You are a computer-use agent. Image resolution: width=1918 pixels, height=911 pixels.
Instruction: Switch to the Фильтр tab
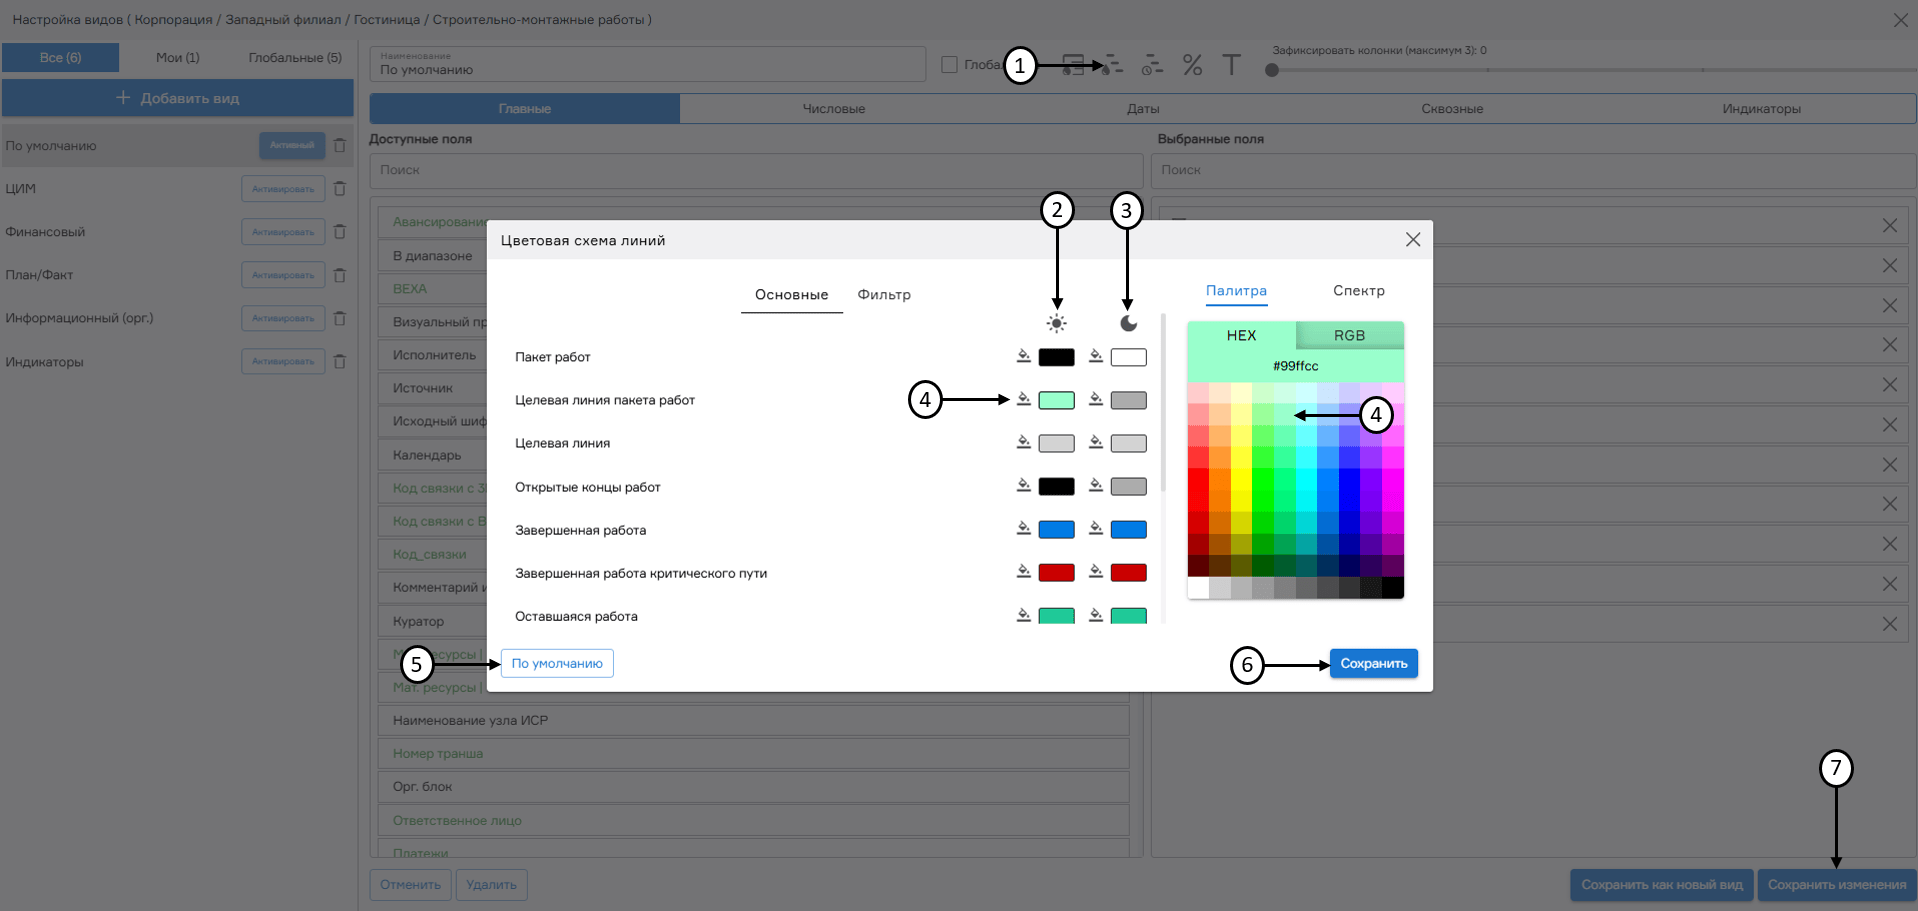point(884,295)
